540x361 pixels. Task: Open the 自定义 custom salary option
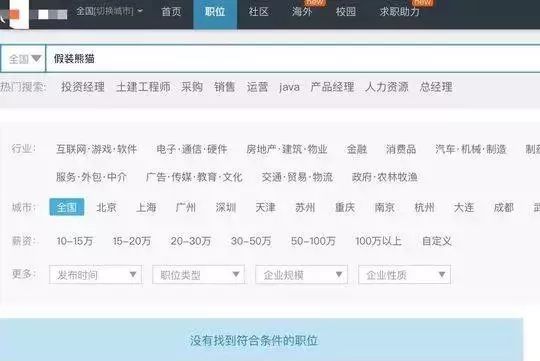437,241
